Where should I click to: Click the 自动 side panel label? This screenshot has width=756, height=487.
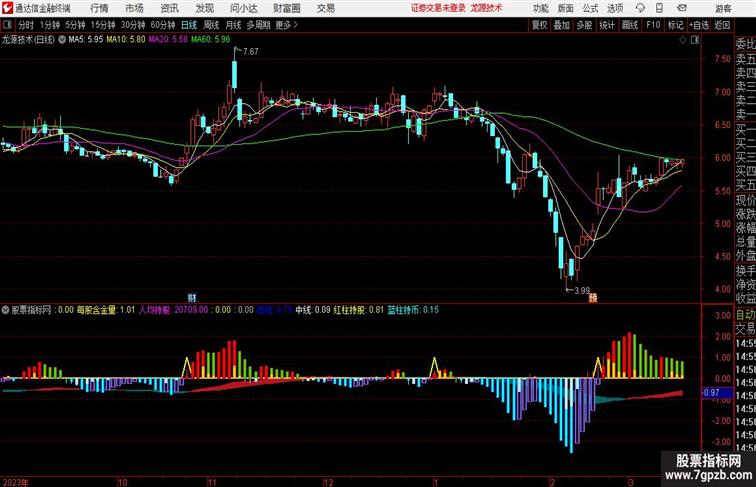coord(745,315)
